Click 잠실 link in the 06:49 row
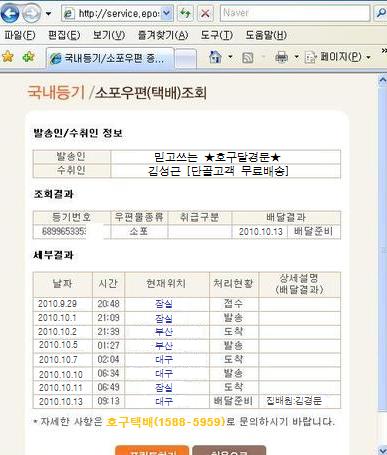The height and width of the screenshot is (455, 387). click(x=164, y=387)
